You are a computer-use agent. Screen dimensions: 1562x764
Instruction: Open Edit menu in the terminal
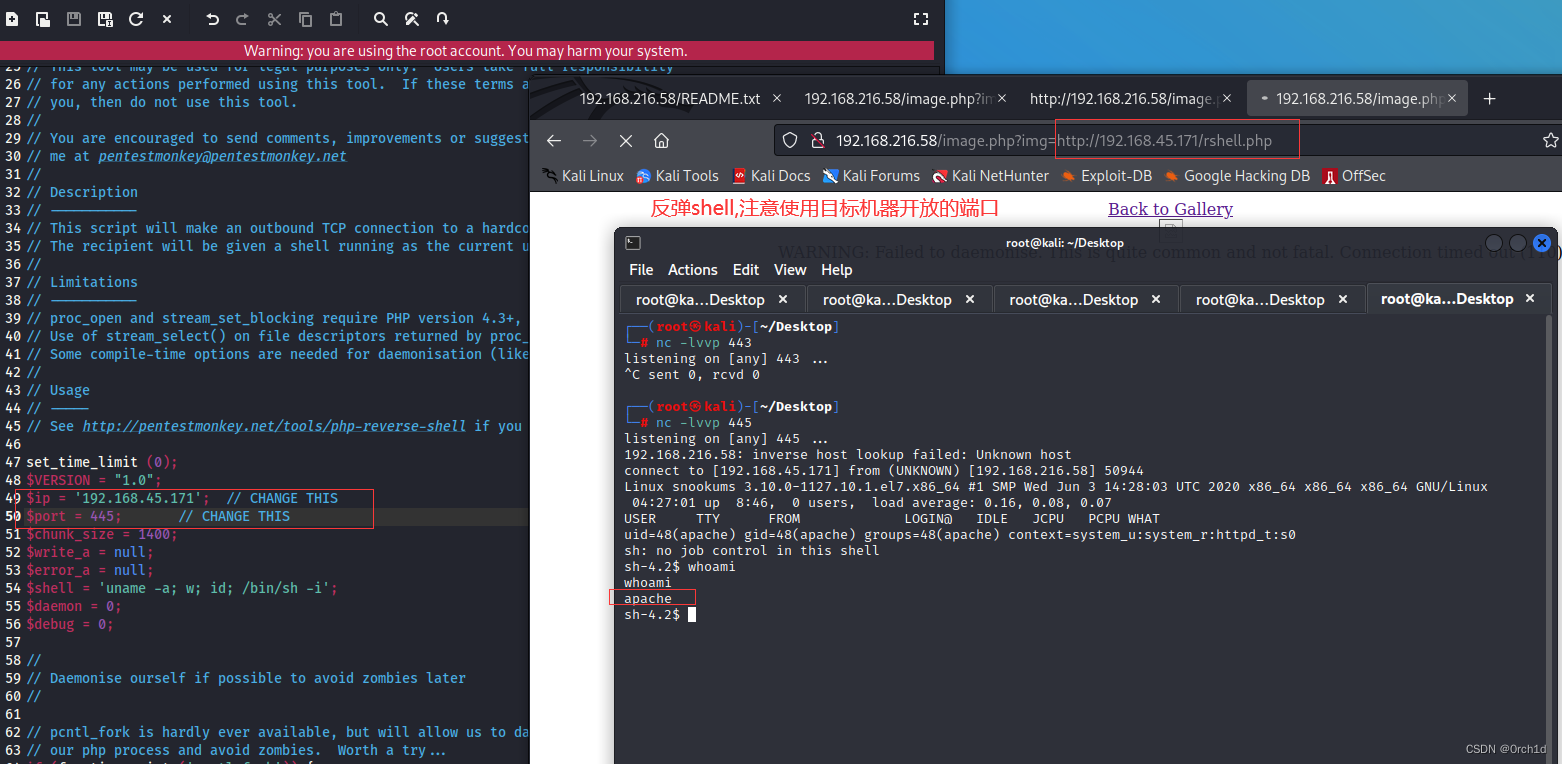point(746,270)
